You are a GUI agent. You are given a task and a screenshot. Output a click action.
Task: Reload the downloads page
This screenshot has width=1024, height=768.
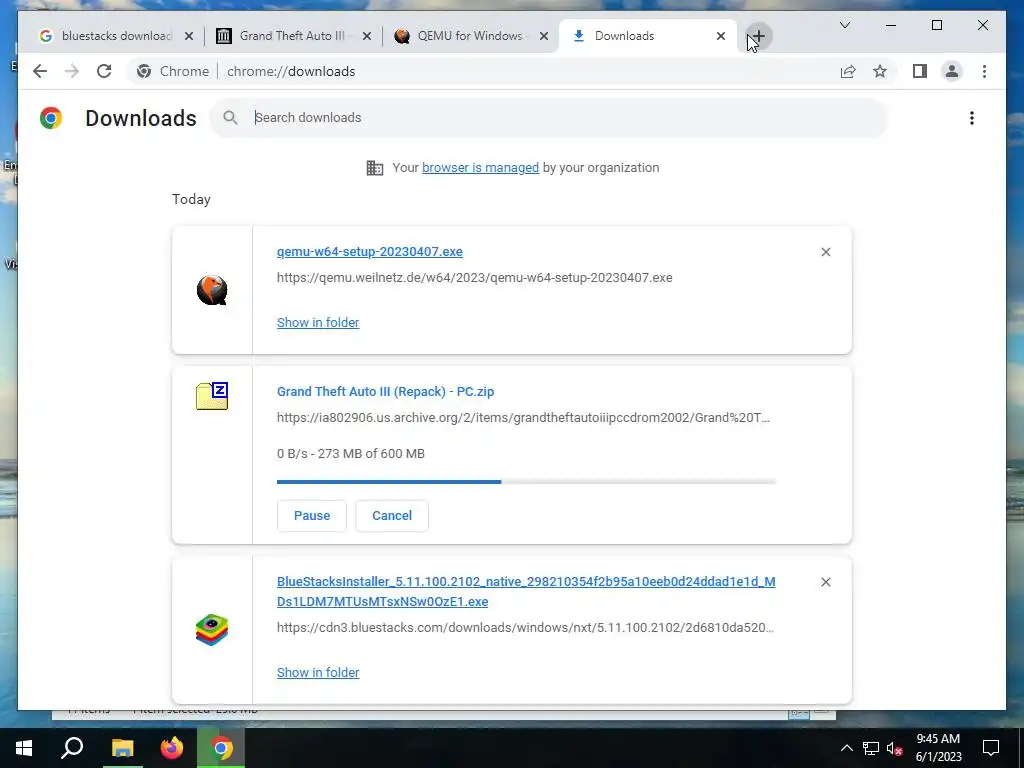[104, 71]
